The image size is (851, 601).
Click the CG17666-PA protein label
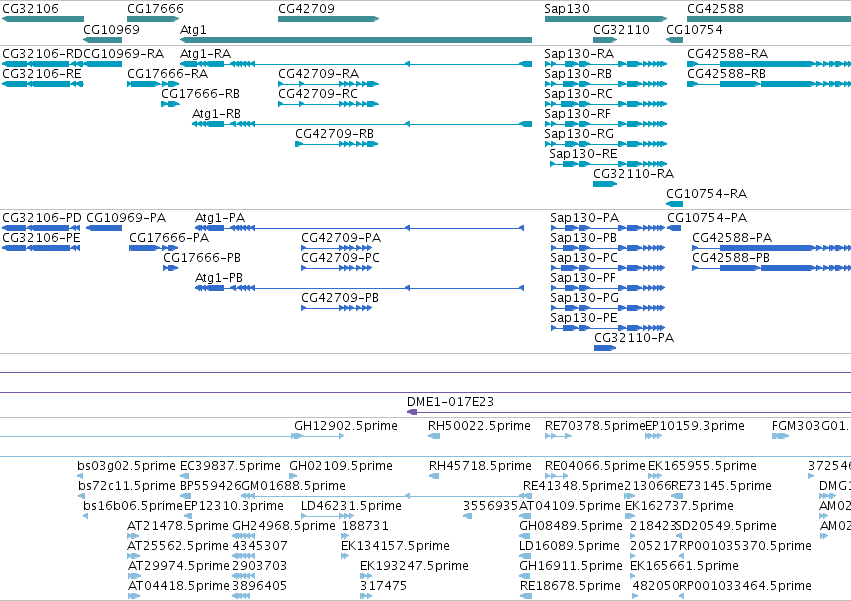pos(169,238)
